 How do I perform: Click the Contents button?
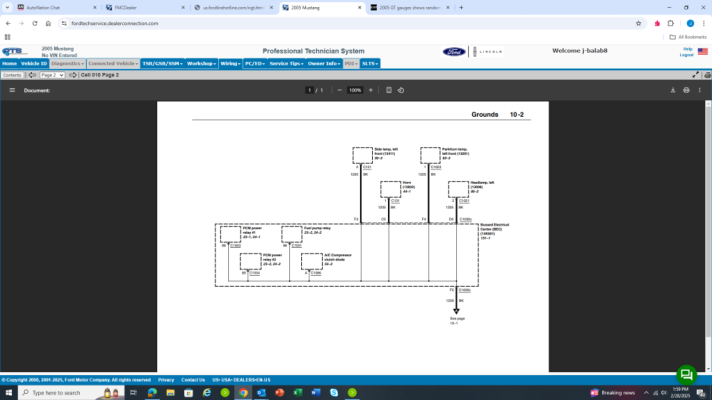[x=12, y=75]
